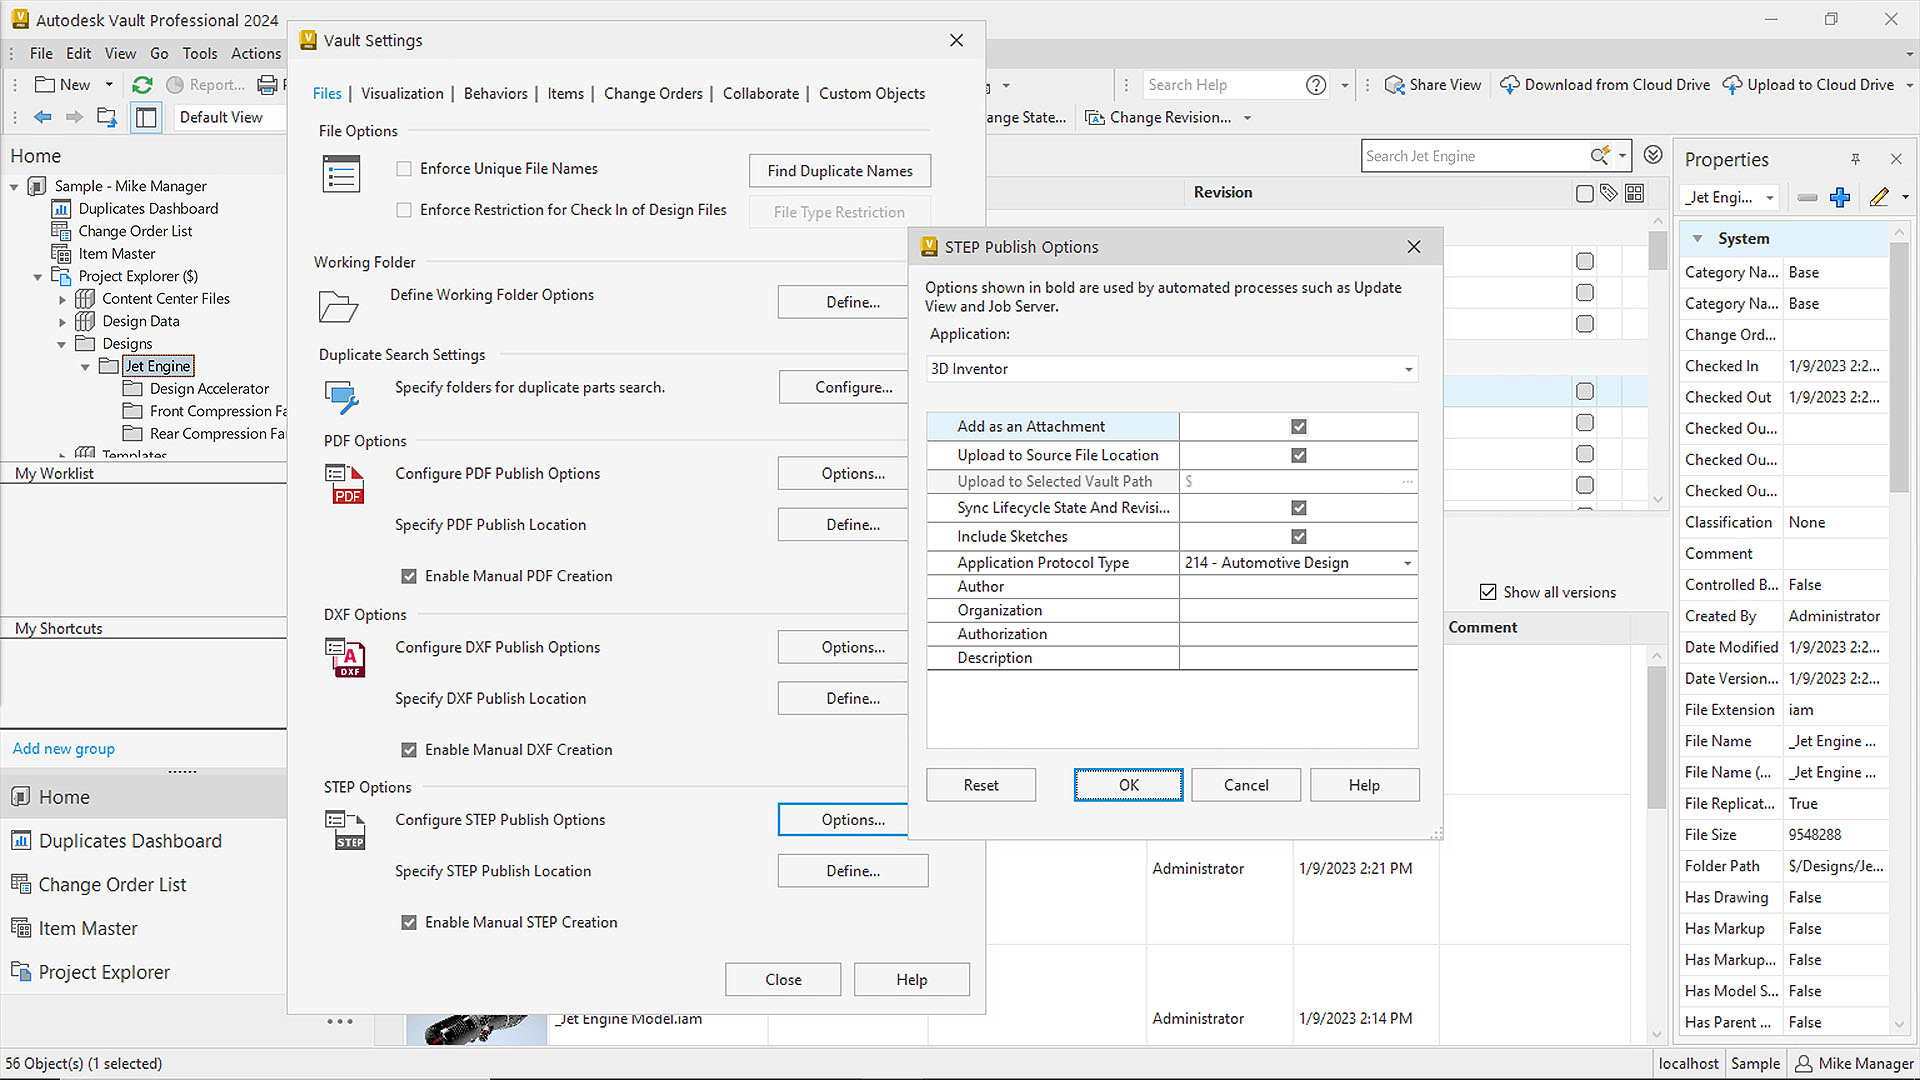This screenshot has height=1080, width=1920.
Task: Switch to the Behaviors tab
Action: click(x=495, y=93)
